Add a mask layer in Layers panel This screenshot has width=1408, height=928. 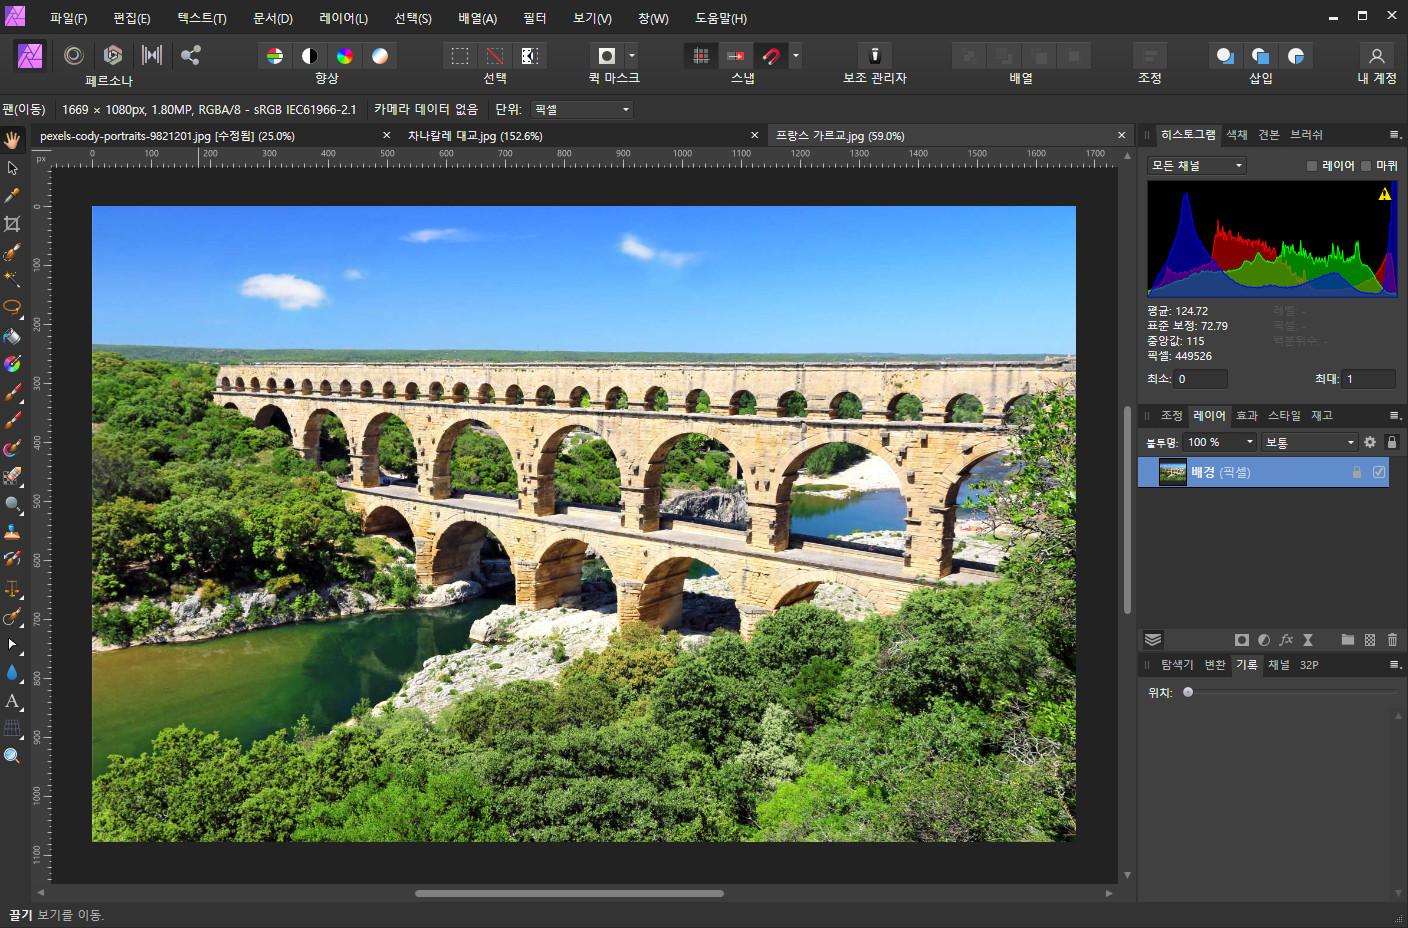click(x=1242, y=640)
